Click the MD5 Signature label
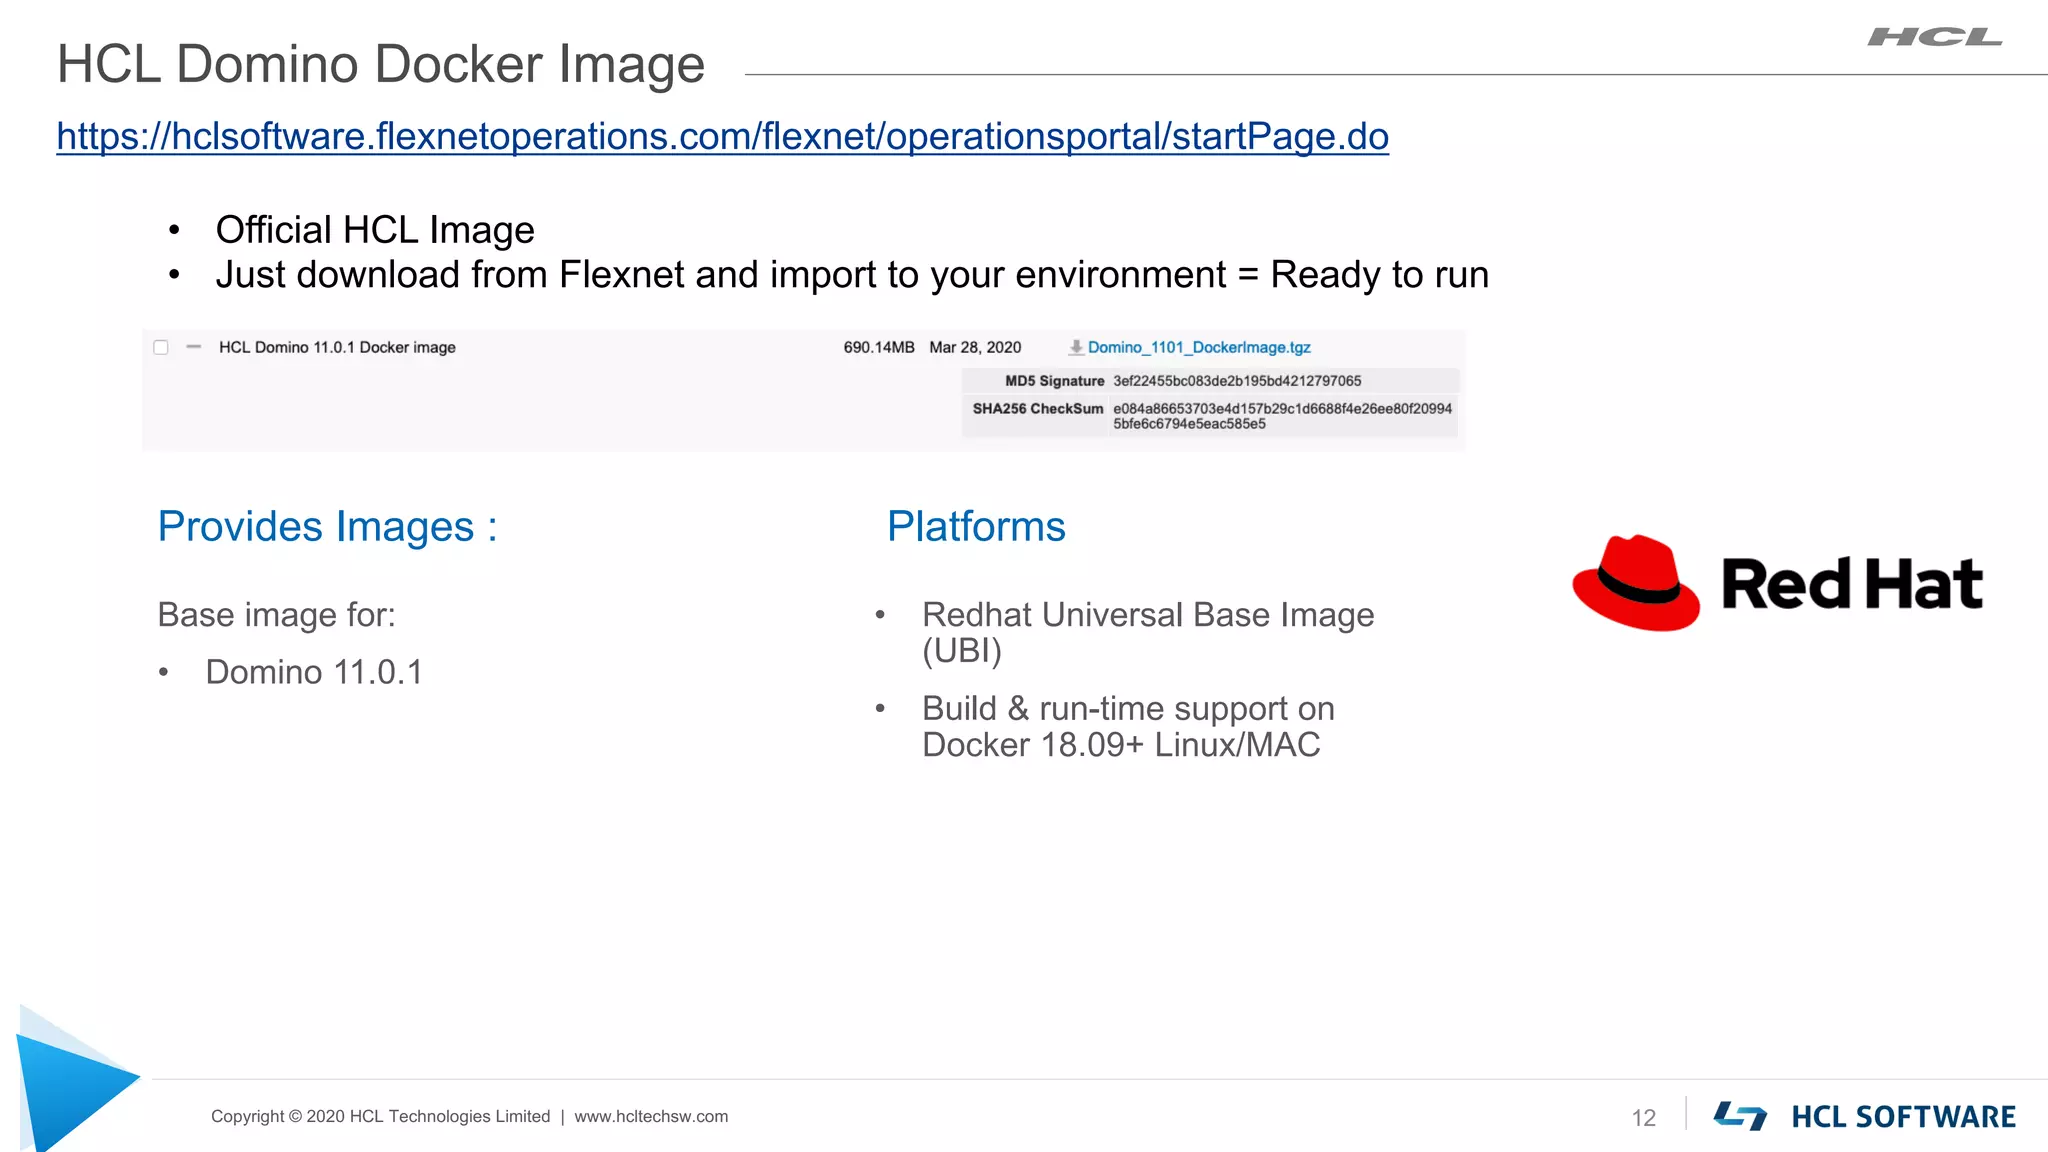The image size is (2048, 1152). (1054, 381)
